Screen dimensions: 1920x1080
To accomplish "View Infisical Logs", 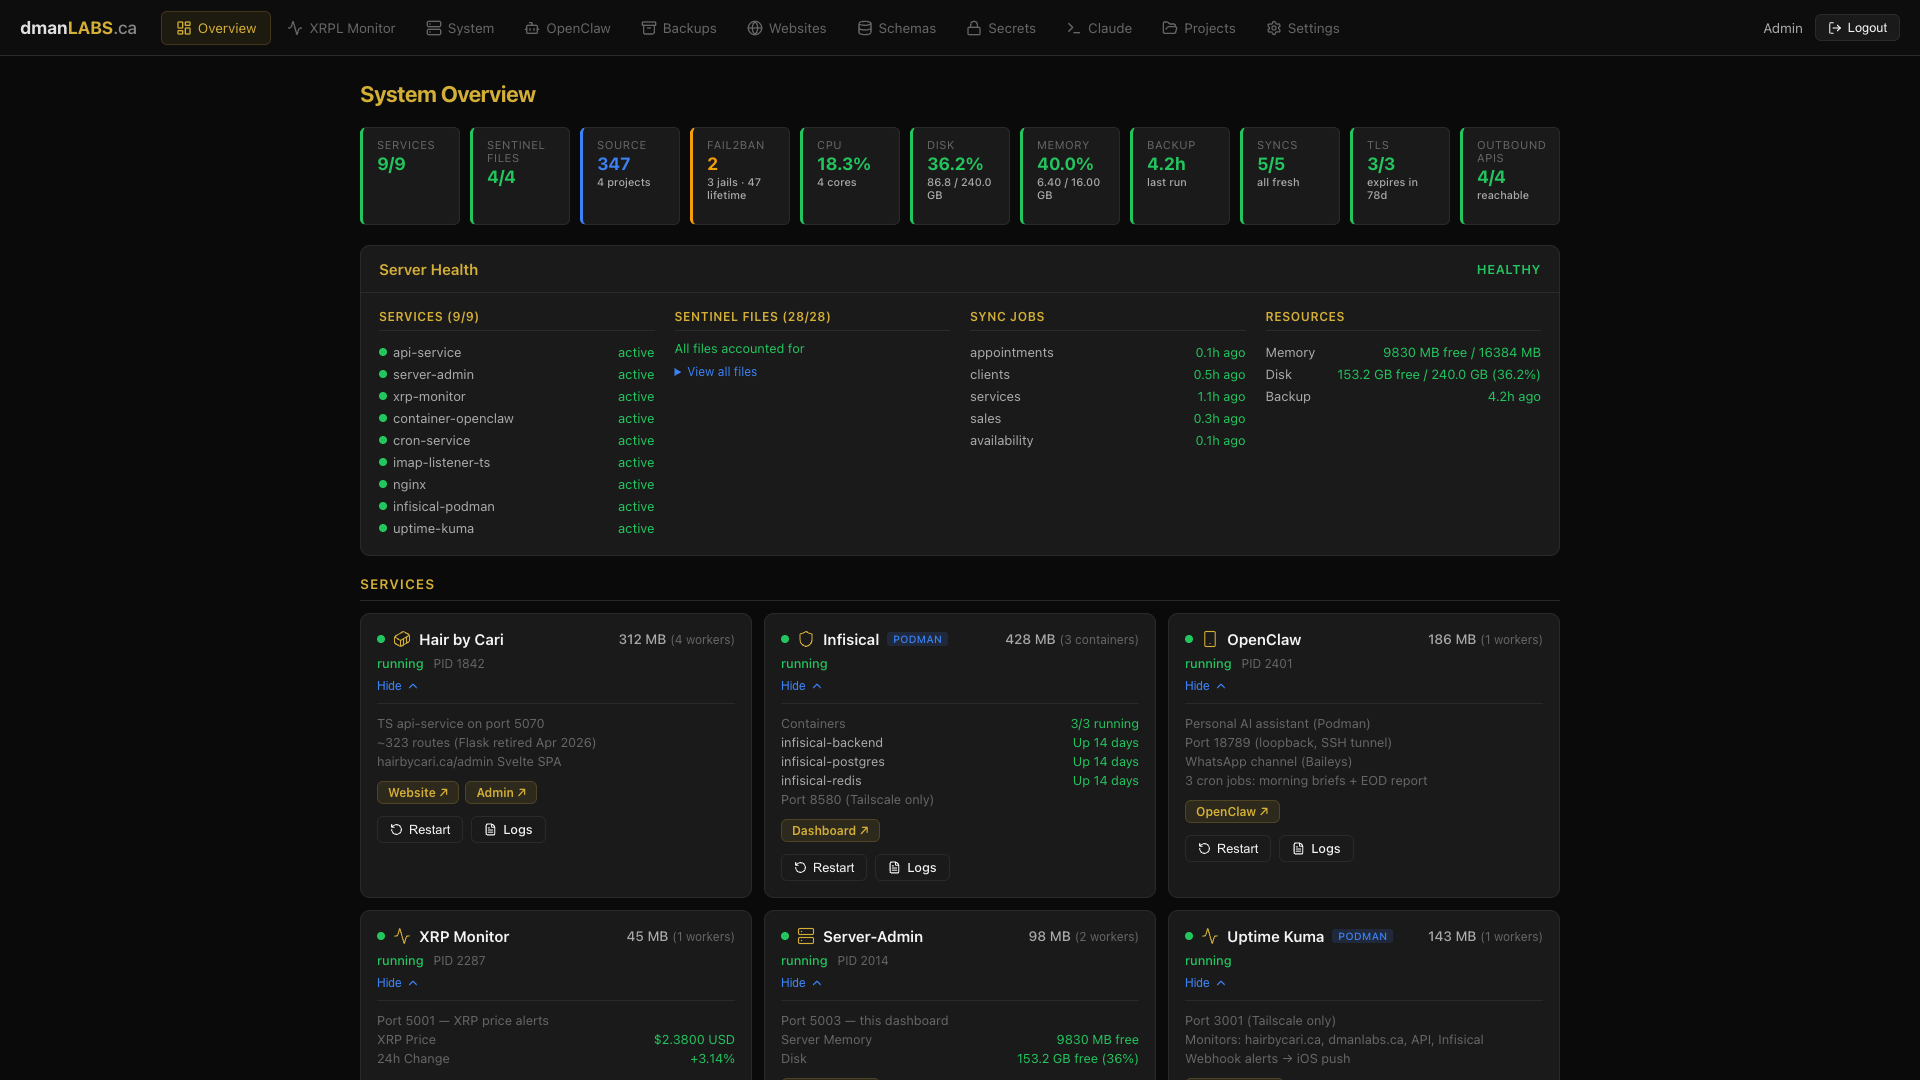I will click(912, 868).
